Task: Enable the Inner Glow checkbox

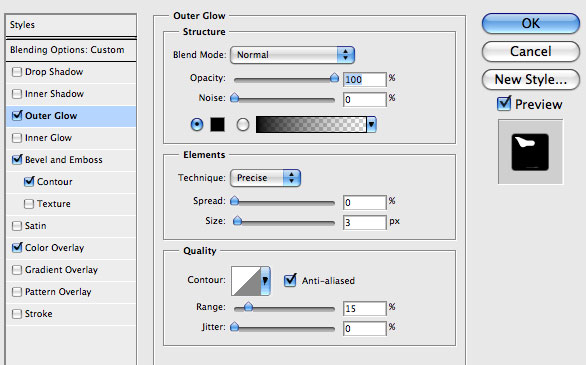Action: [x=17, y=138]
